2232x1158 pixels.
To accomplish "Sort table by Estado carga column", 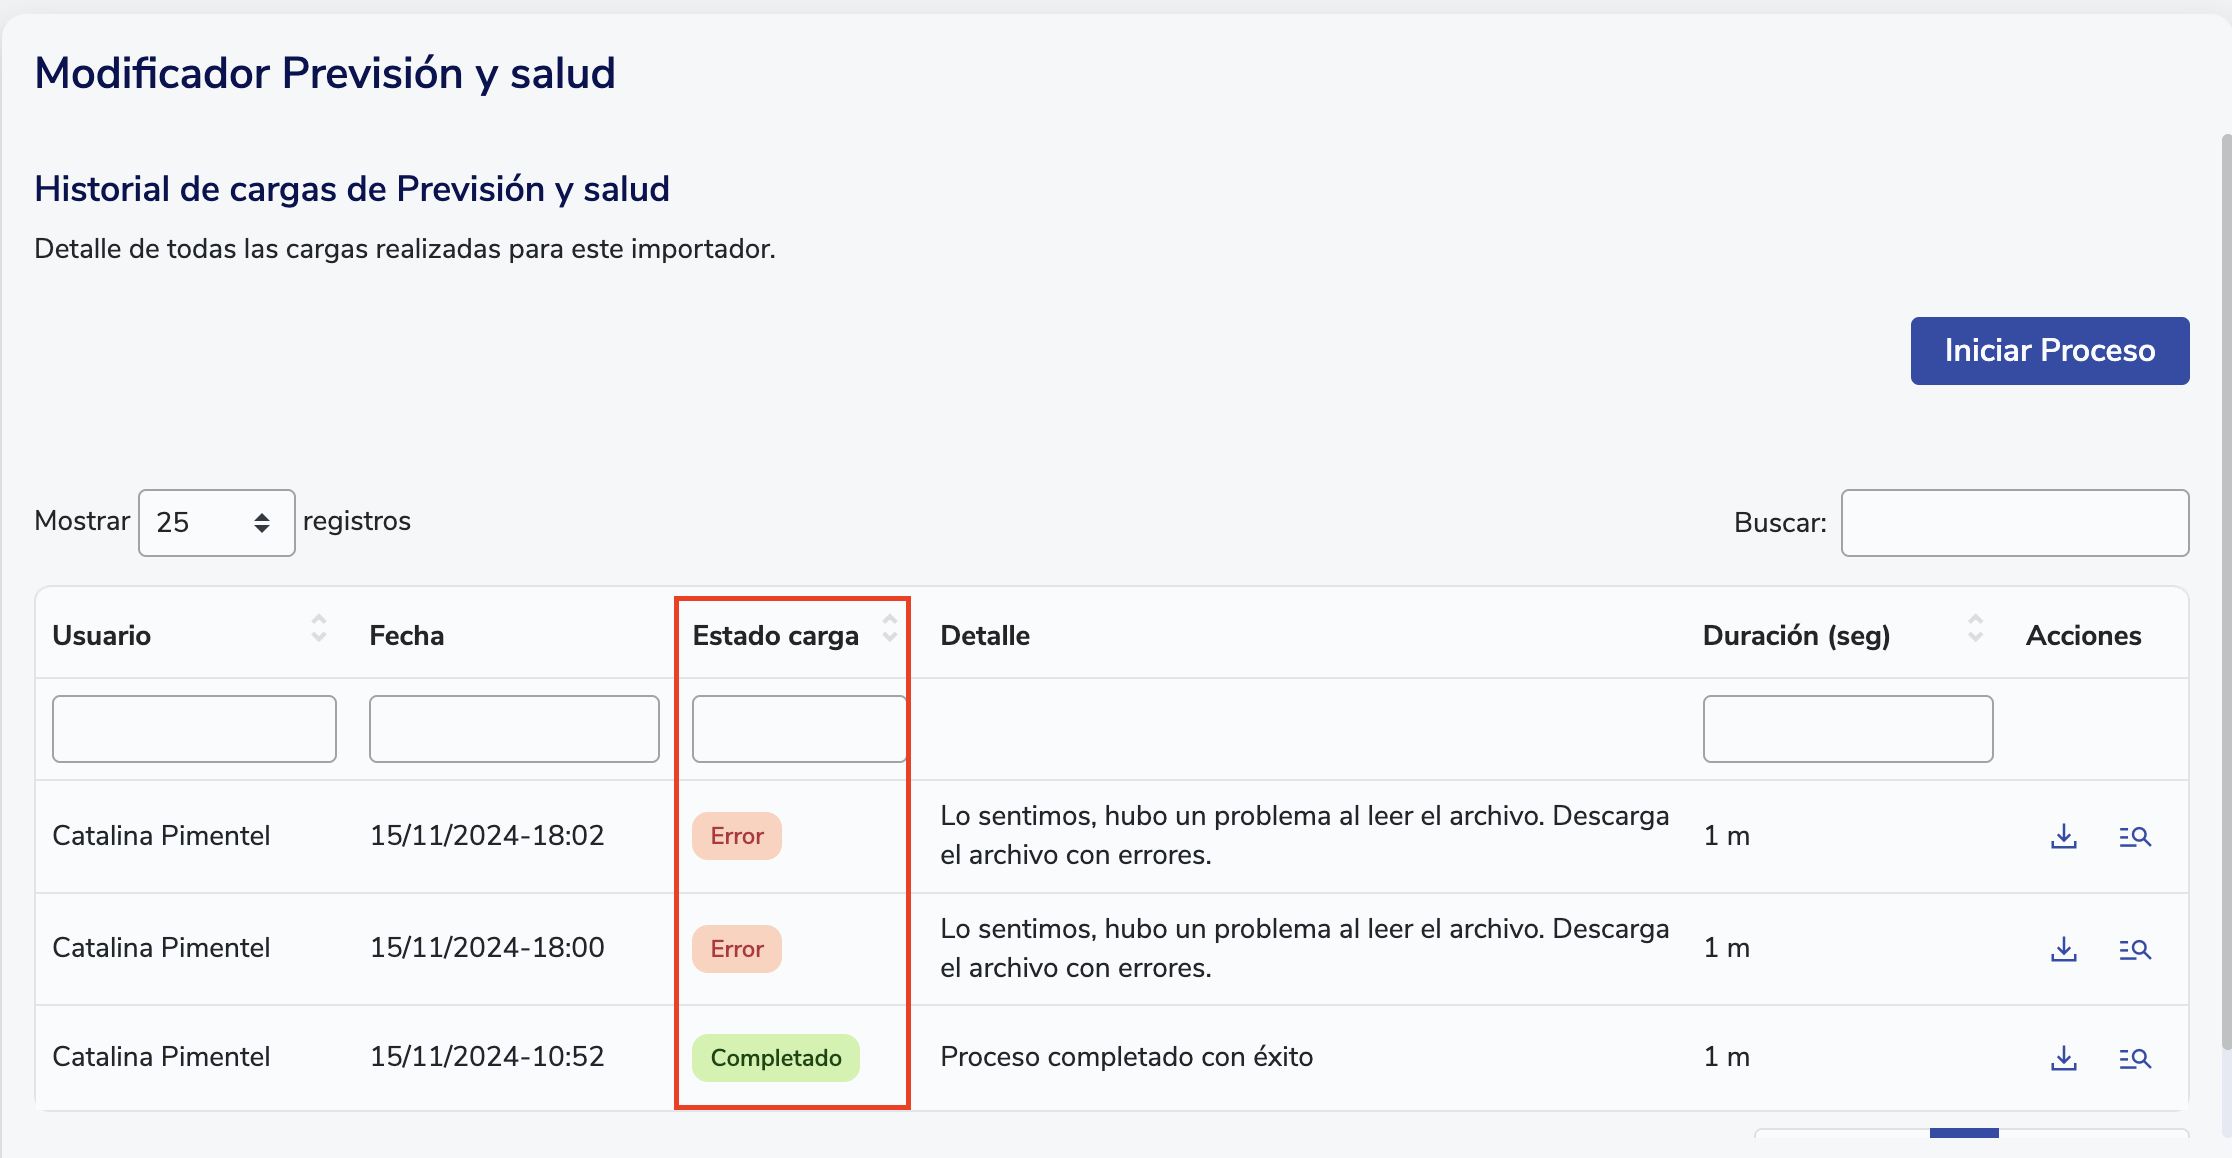I will tap(889, 629).
